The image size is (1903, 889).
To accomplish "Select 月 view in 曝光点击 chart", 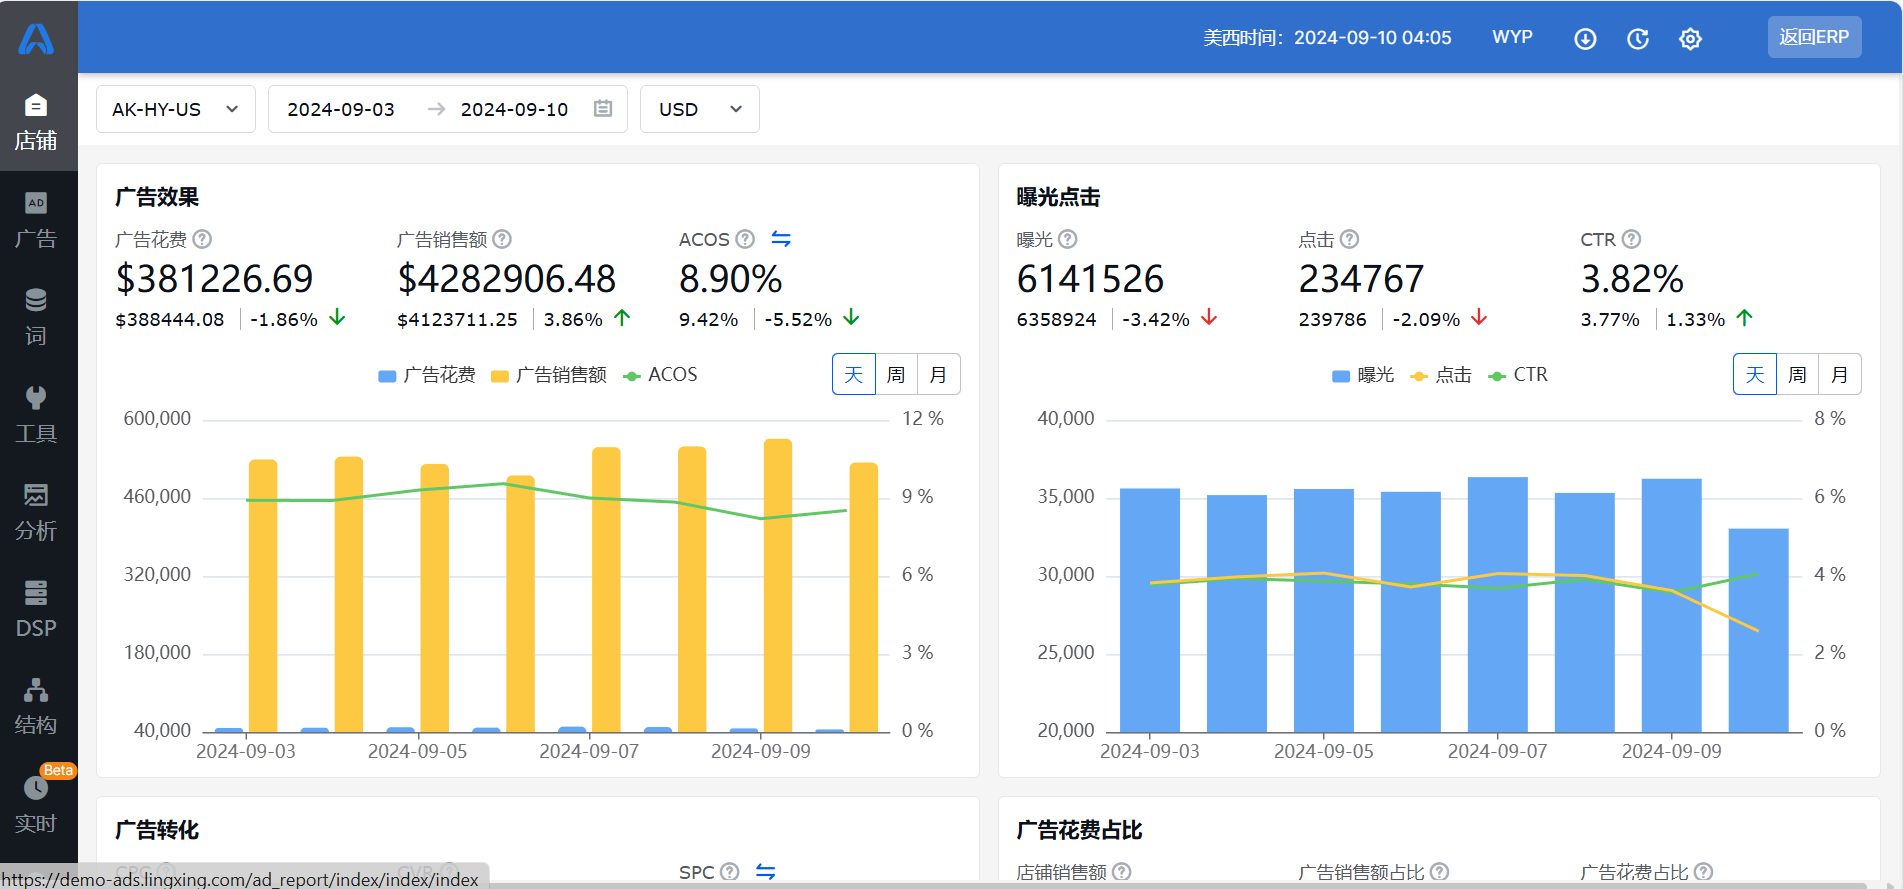I will pos(1840,374).
